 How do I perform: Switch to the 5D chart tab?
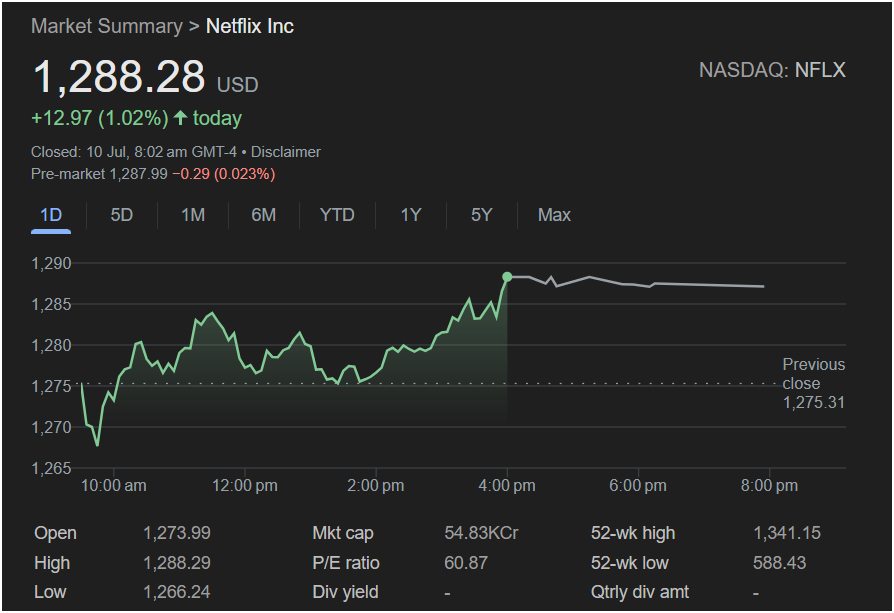[x=121, y=215]
